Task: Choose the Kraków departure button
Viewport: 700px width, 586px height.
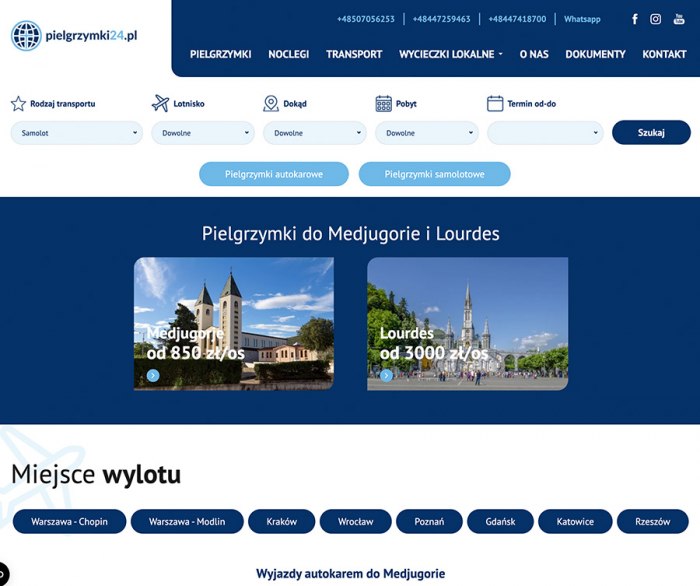Action: [x=282, y=521]
